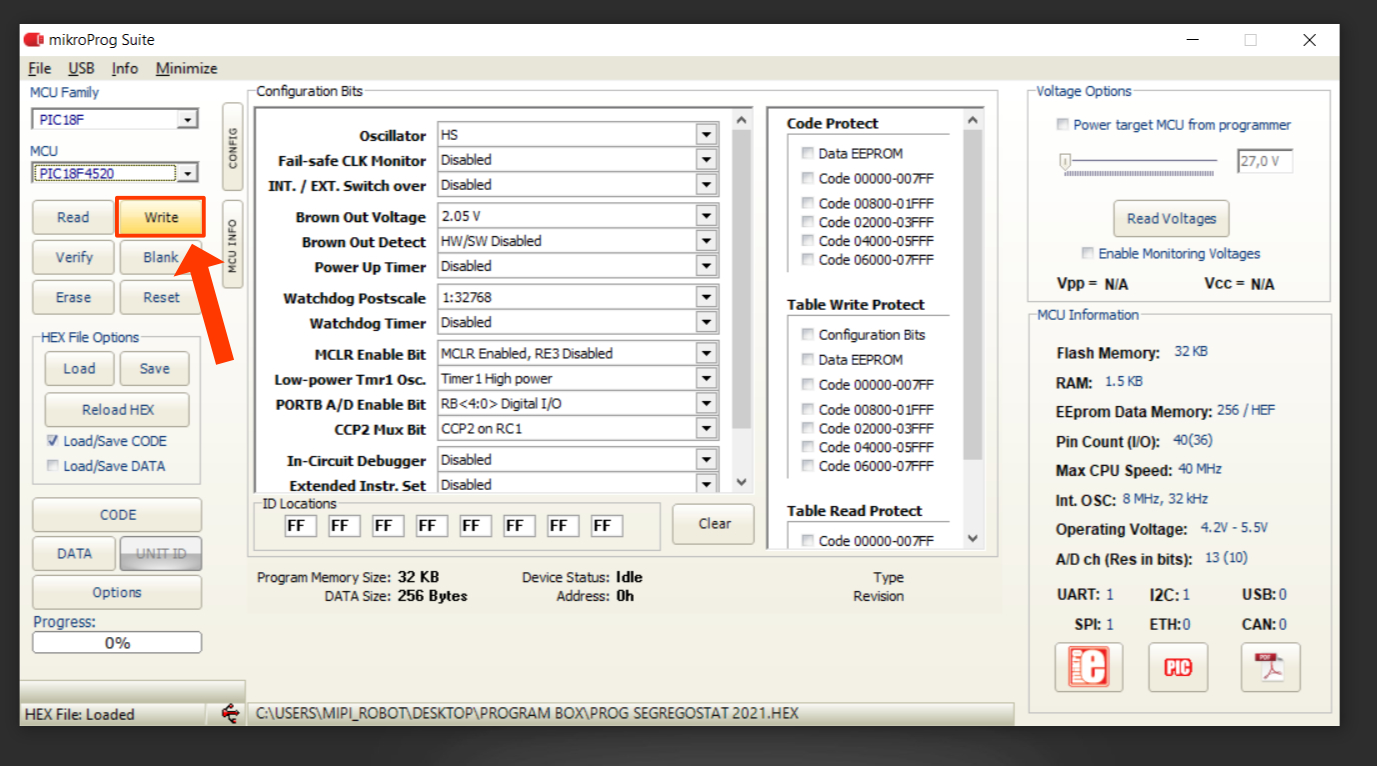The width and height of the screenshot is (1377, 766).
Task: Check Code 04000-05FFF under Table Write Protect
Action: click(x=807, y=447)
